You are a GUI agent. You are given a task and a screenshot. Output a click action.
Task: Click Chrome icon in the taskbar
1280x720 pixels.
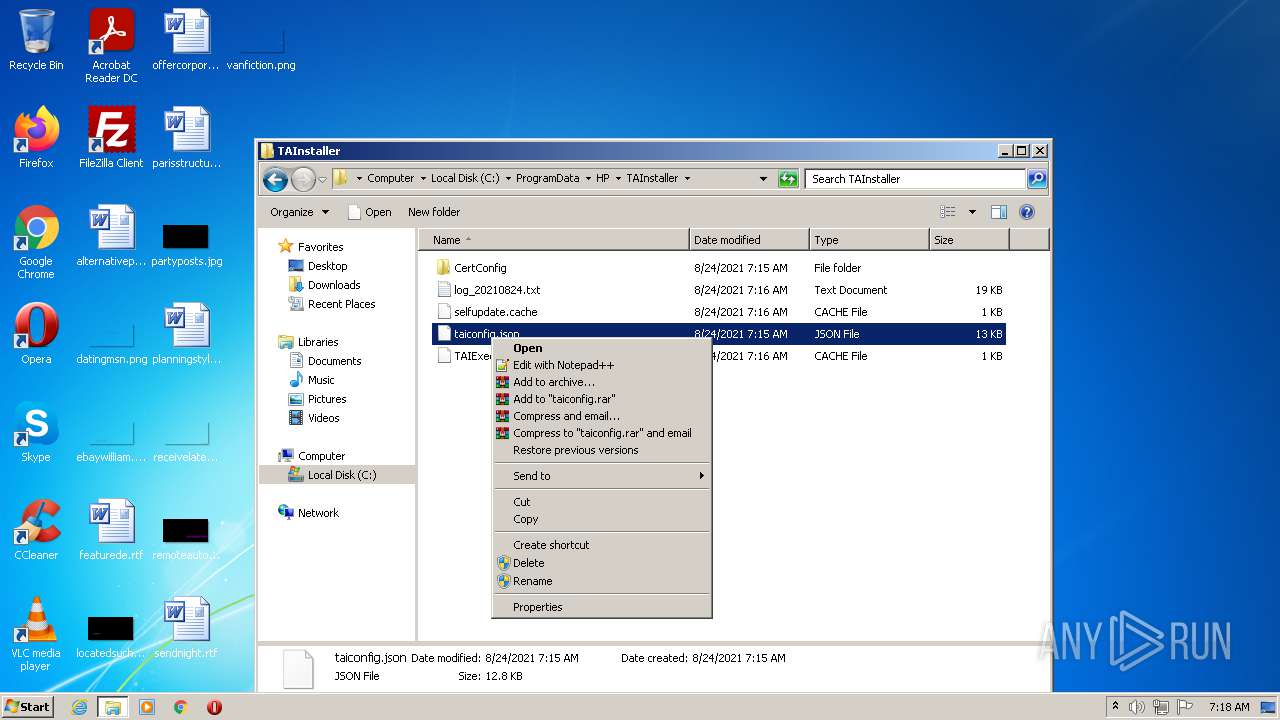tap(180, 707)
